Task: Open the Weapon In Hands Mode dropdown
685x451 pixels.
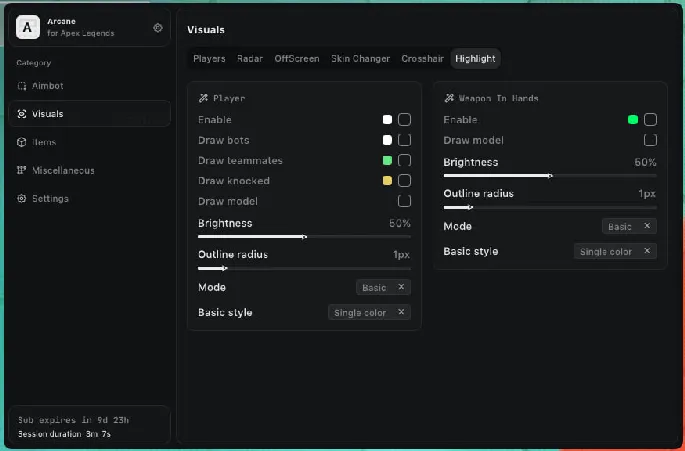Action: pyautogui.click(x=629, y=227)
